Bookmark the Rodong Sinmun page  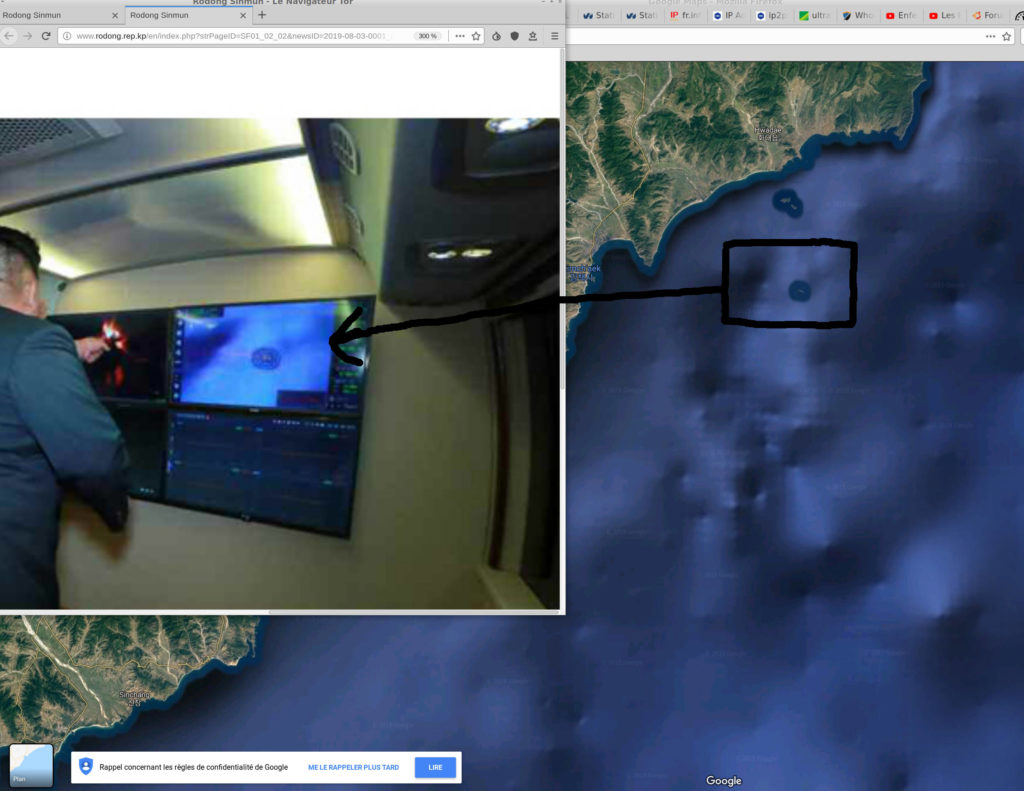(476, 36)
